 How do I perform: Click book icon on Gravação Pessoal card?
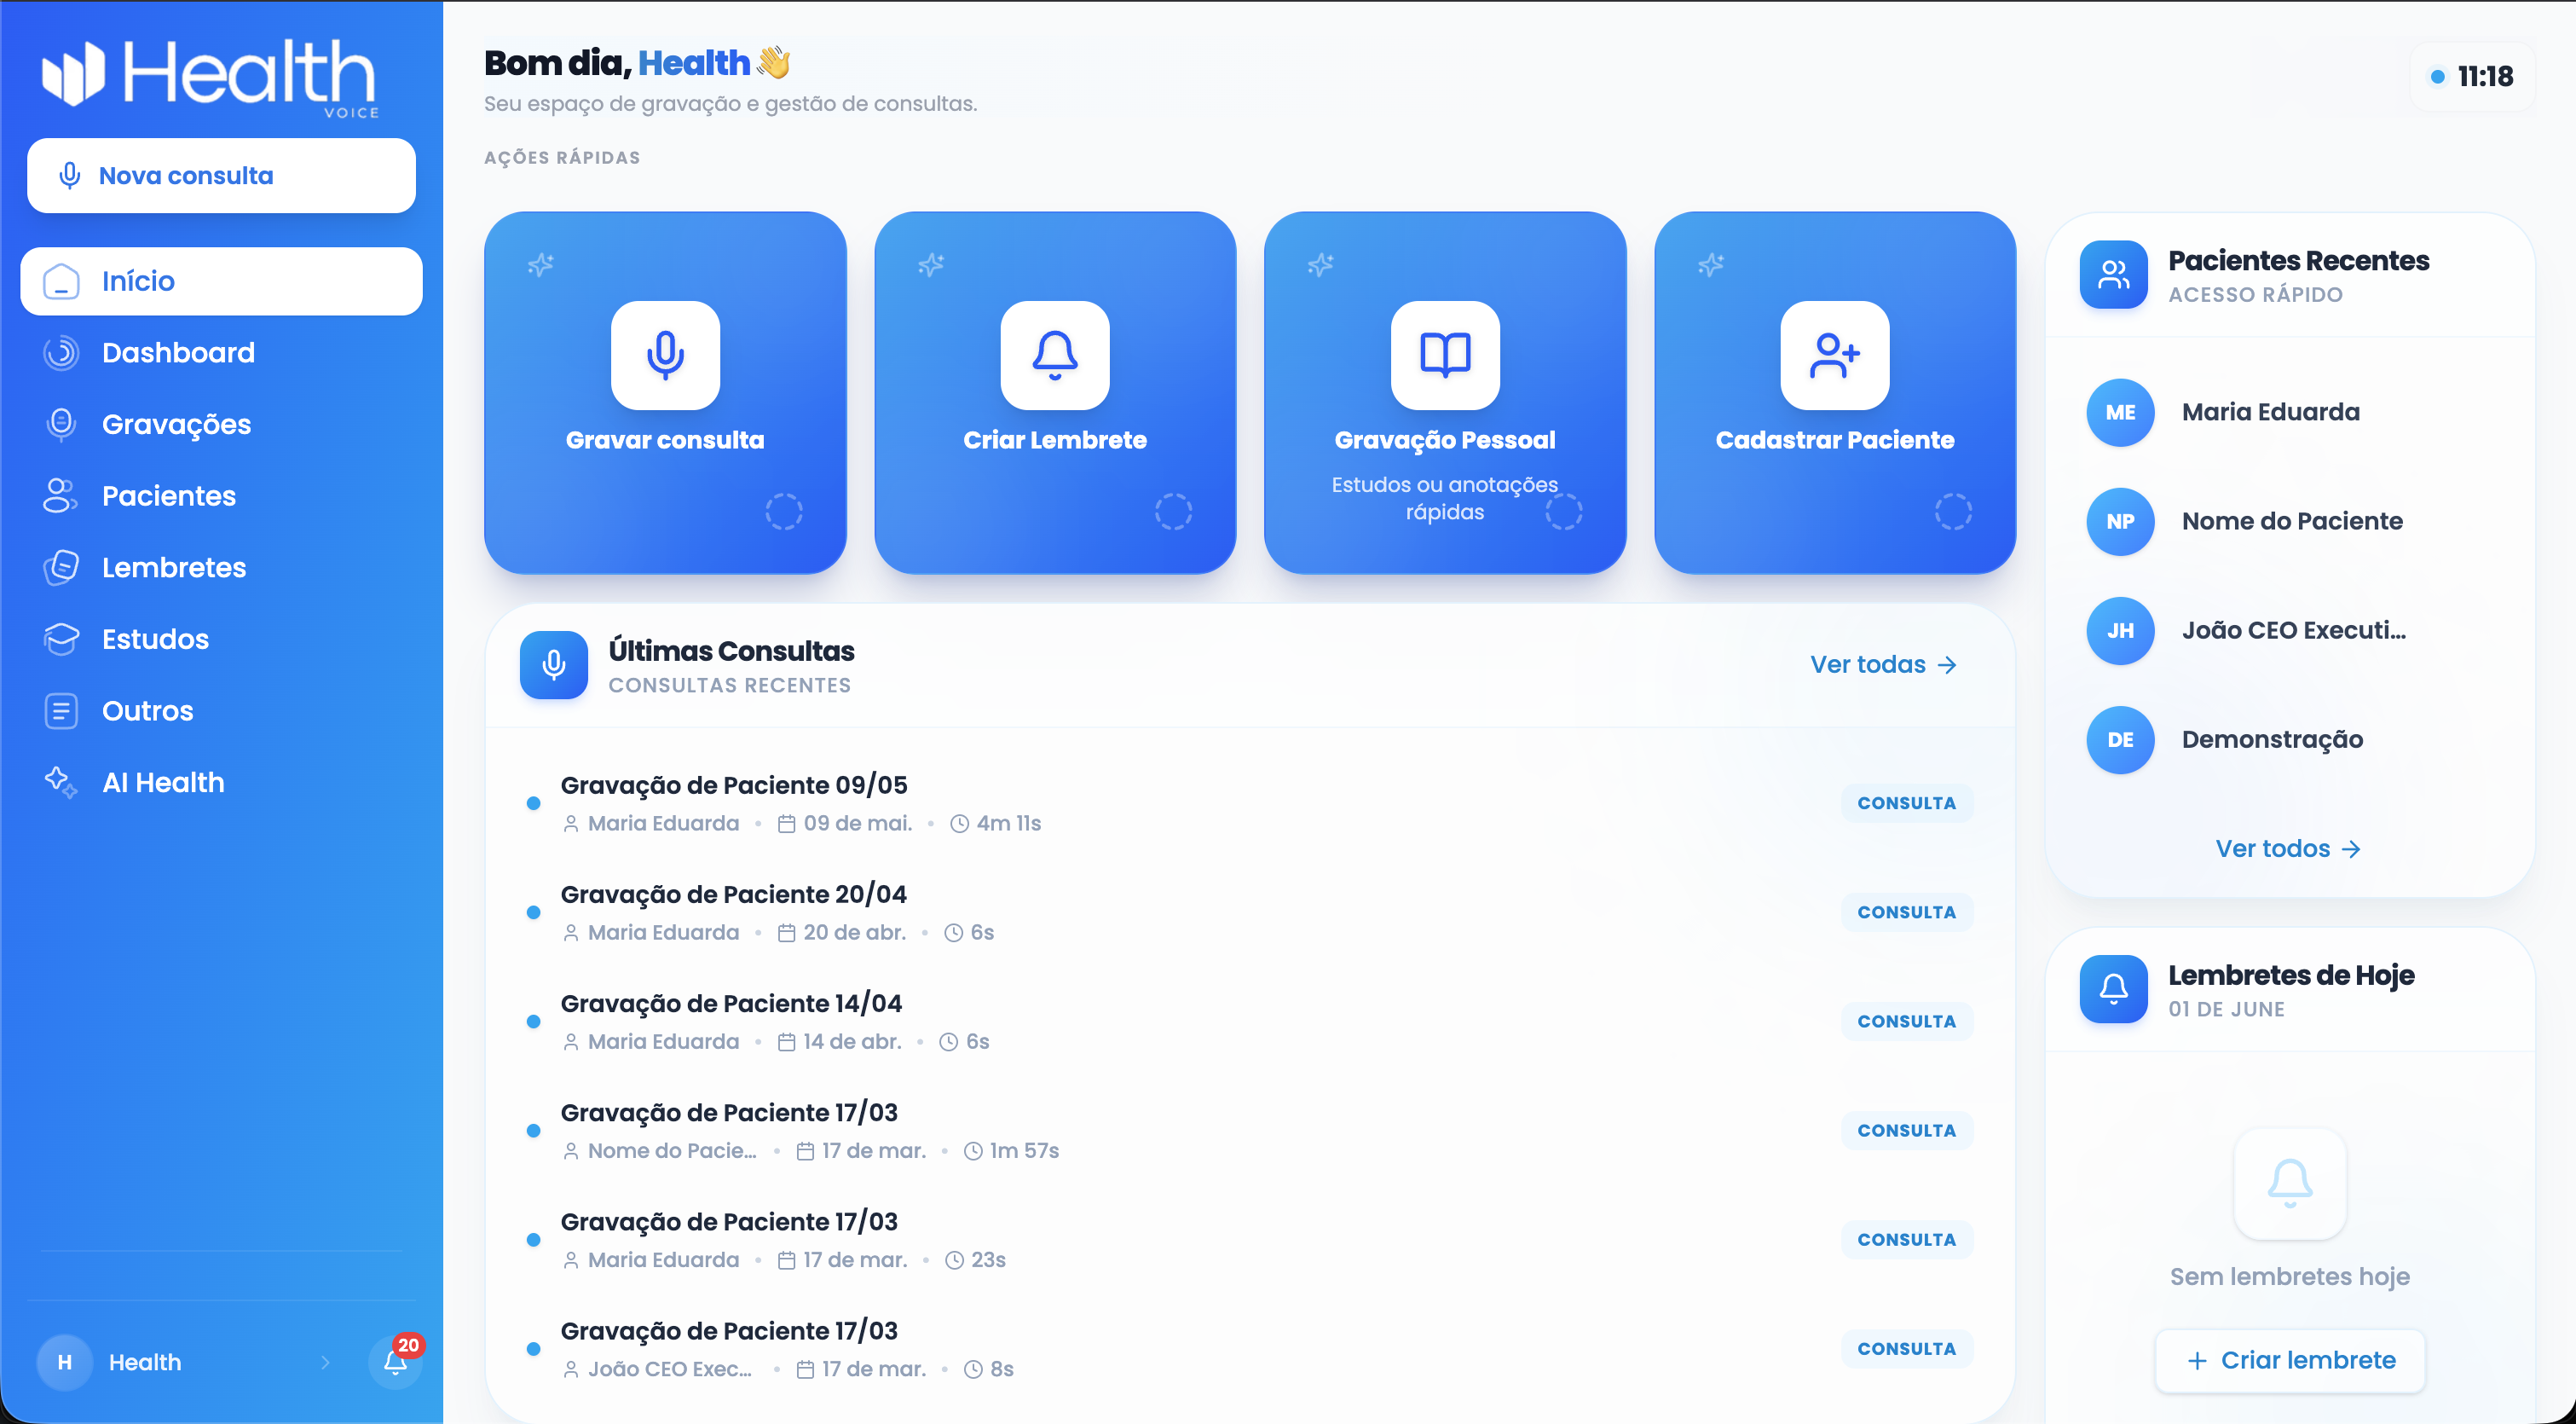1445,355
